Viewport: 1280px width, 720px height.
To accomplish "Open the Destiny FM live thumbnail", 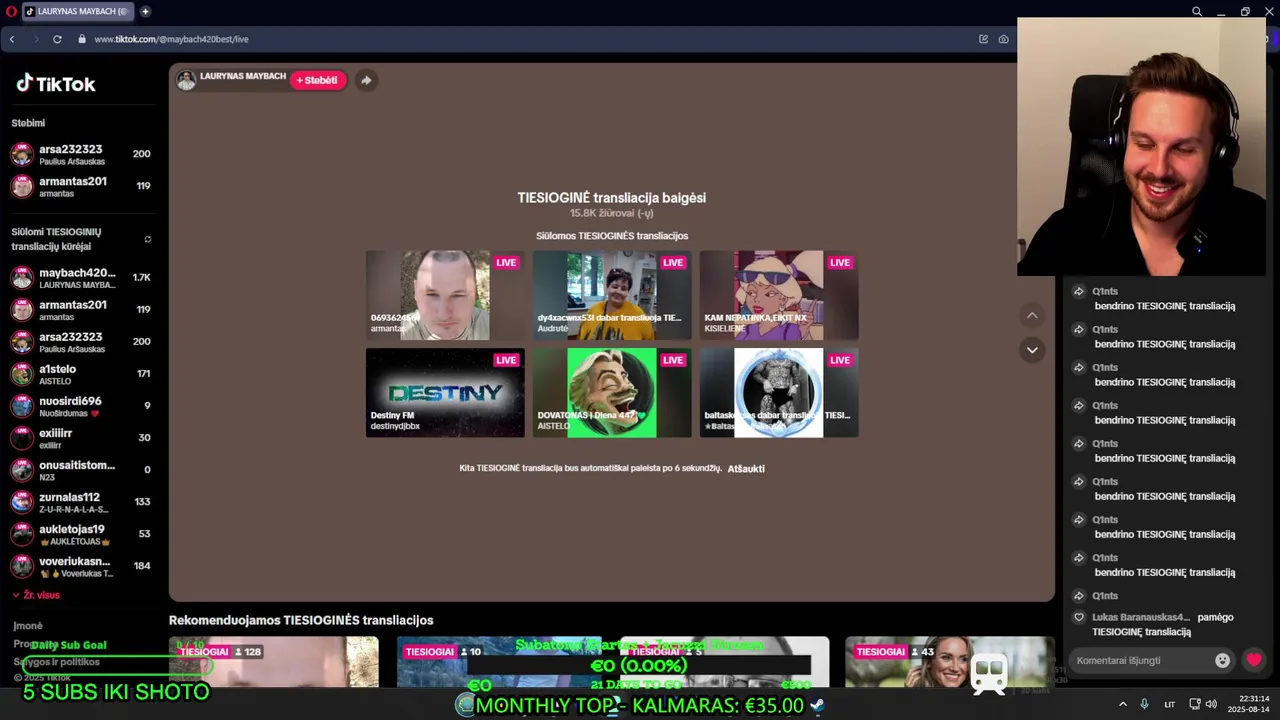I will [445, 393].
